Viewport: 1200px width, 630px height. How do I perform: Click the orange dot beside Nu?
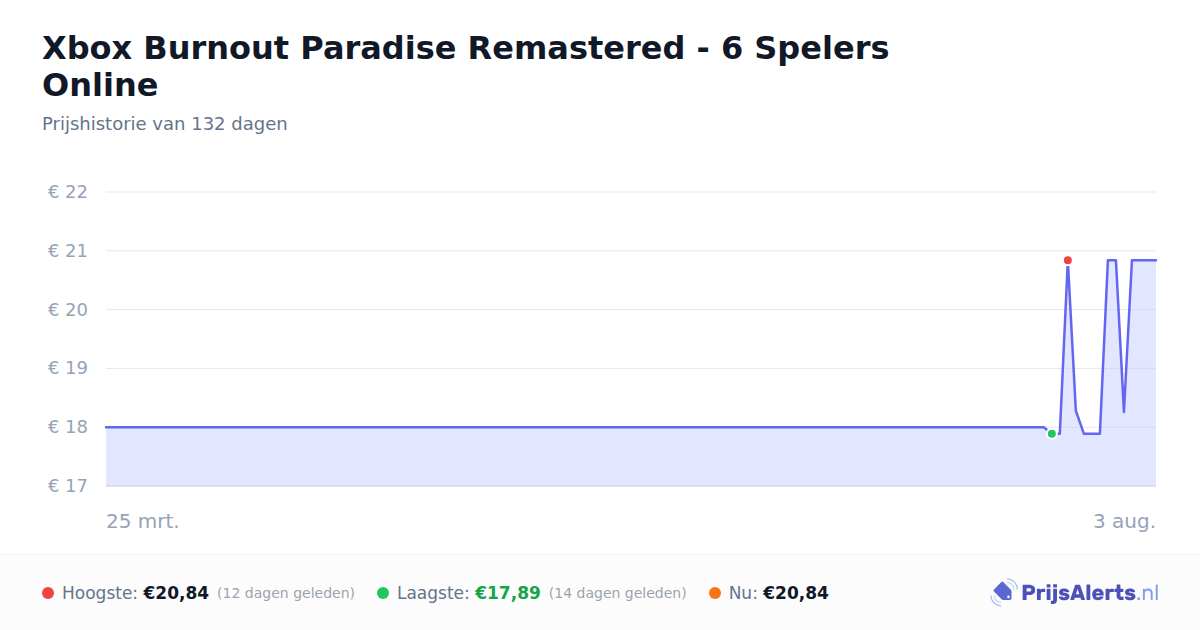click(x=715, y=593)
